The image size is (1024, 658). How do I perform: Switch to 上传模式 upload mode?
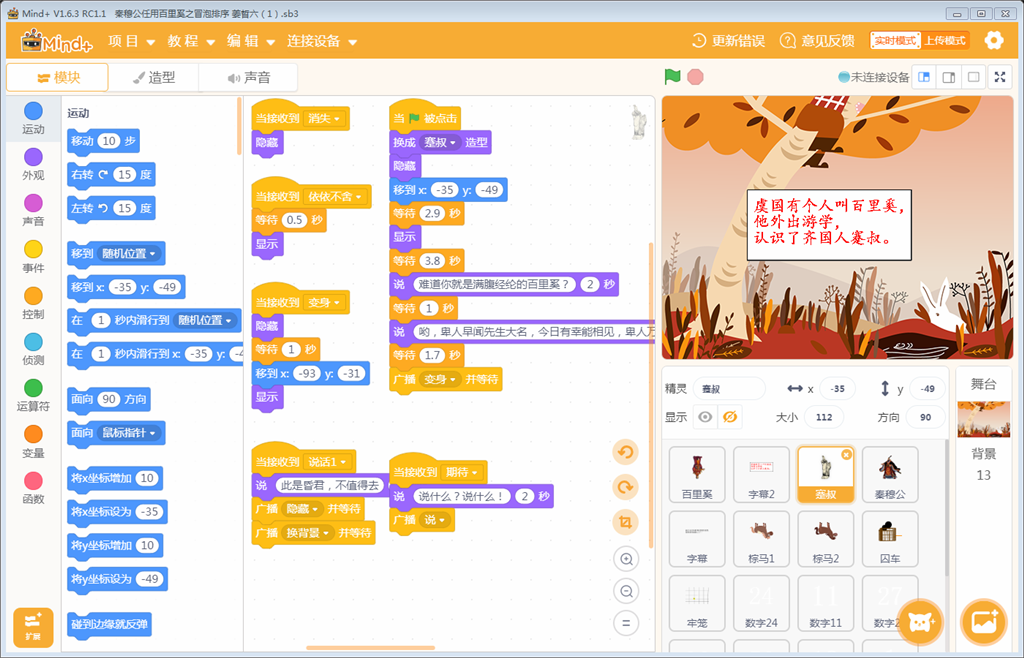(x=945, y=40)
